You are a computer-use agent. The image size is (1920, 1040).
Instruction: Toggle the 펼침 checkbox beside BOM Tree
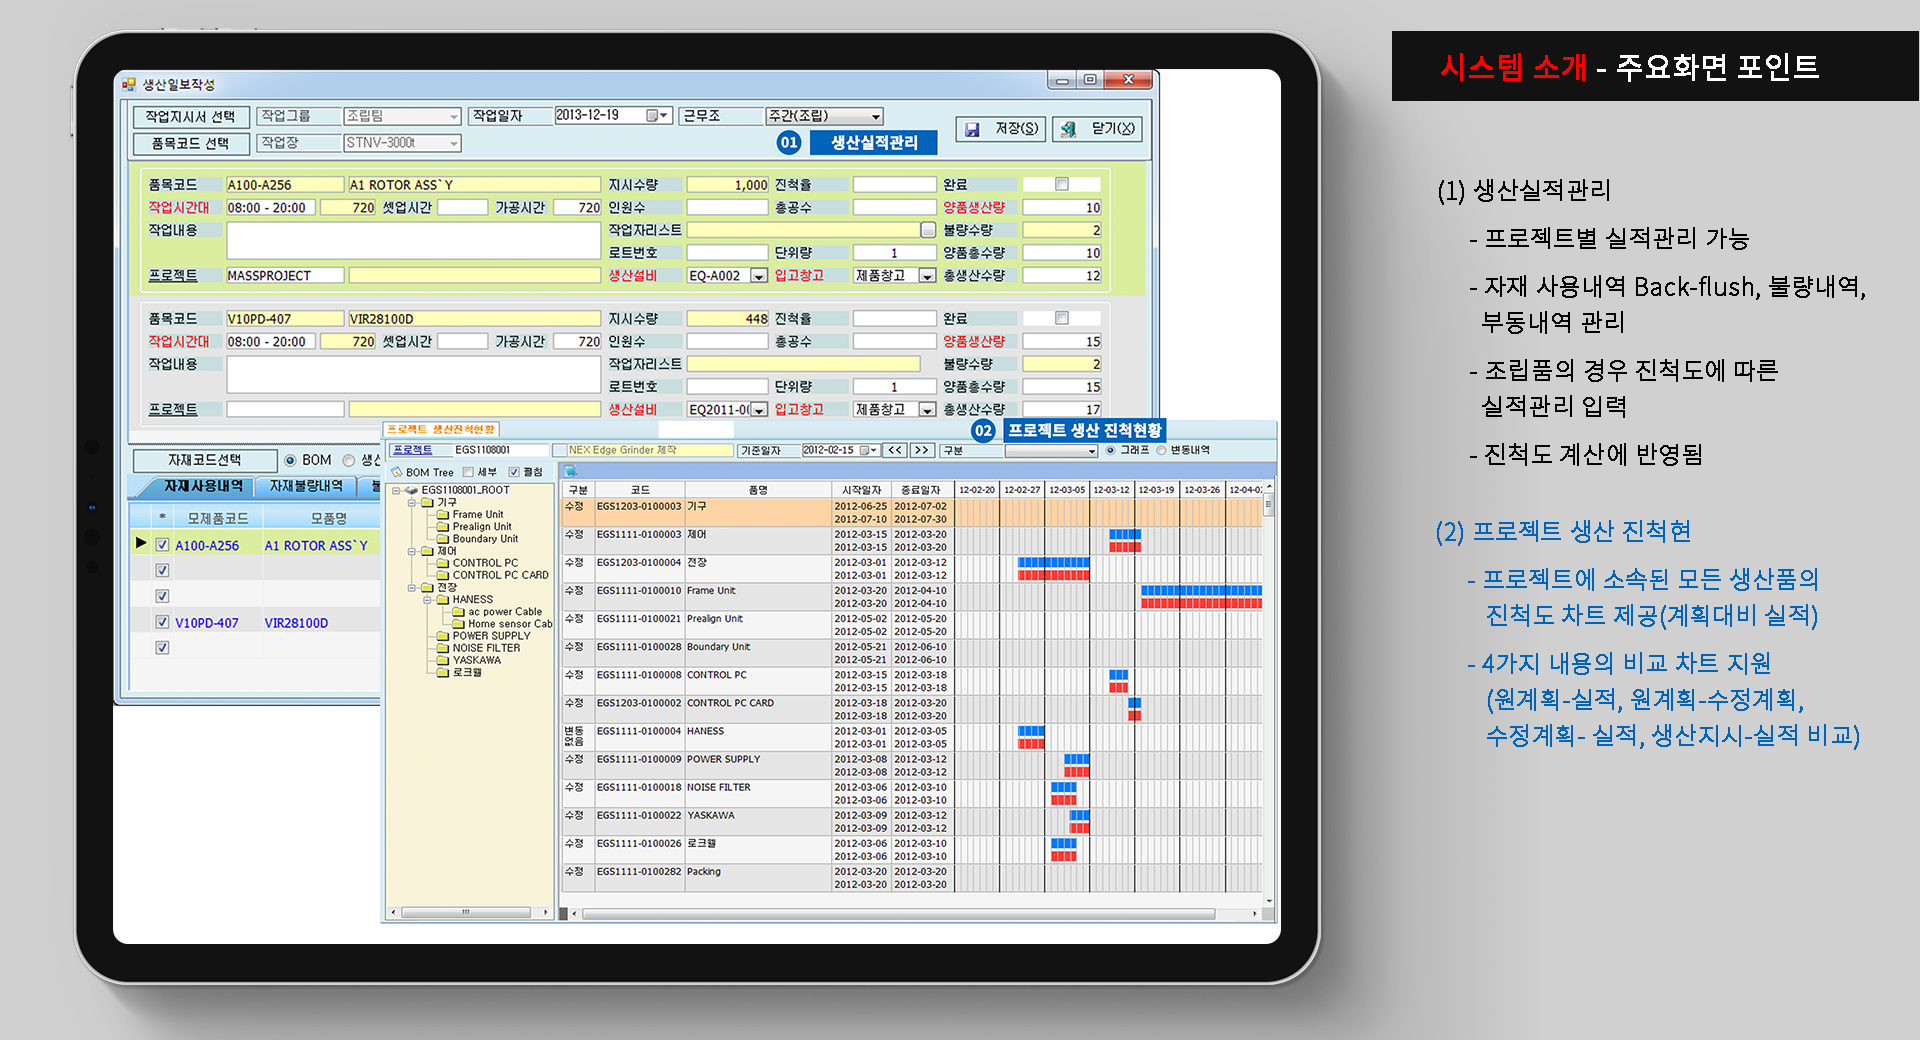(514, 472)
